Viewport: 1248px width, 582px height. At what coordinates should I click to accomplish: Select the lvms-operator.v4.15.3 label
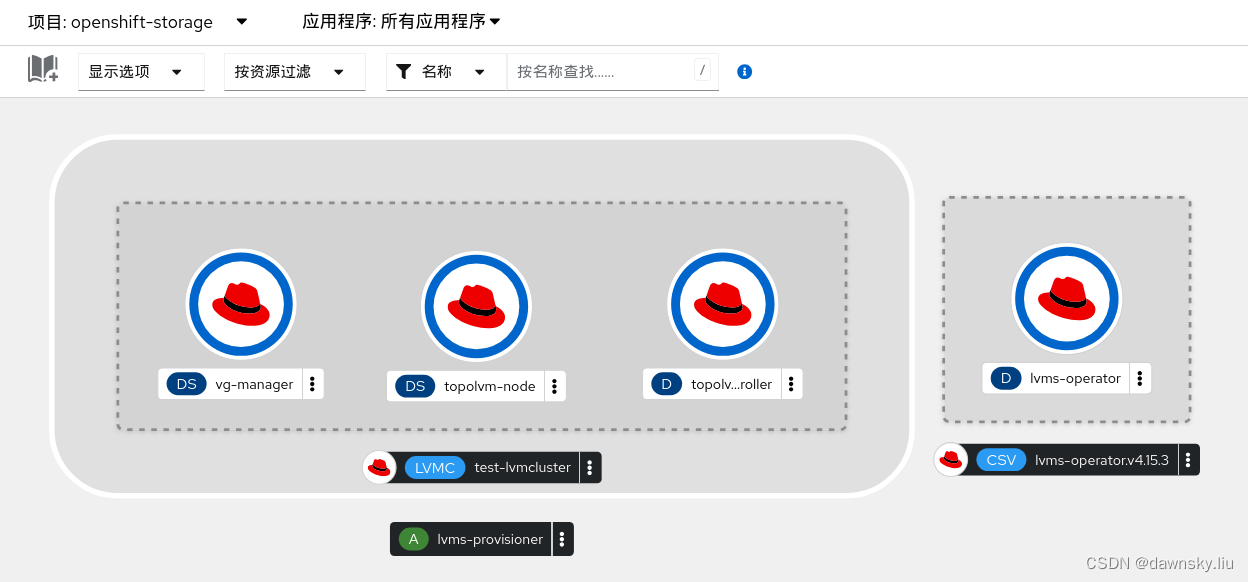tap(1102, 460)
